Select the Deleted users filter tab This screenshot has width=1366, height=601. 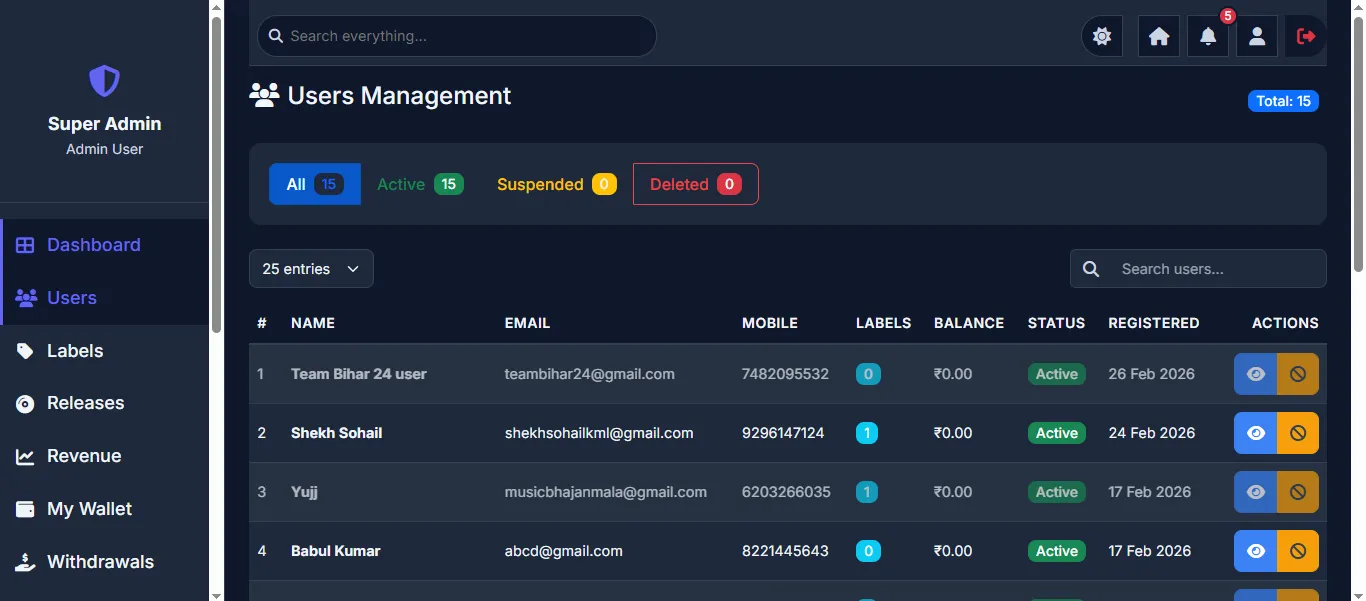point(696,184)
